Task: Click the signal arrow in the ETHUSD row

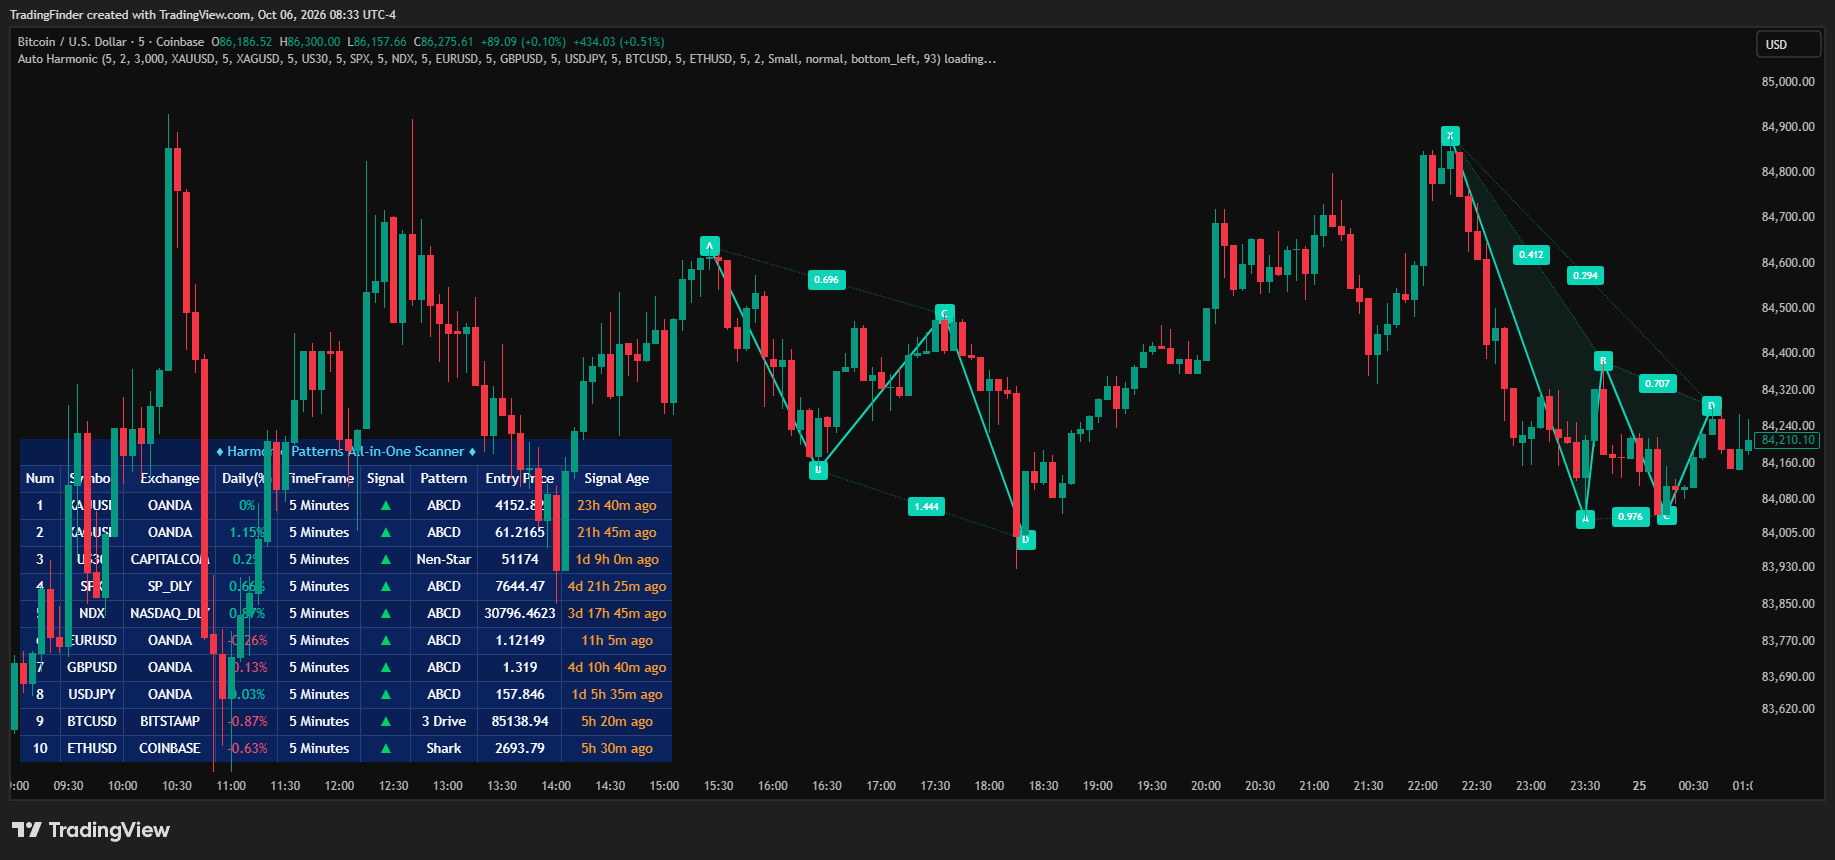Action: click(385, 749)
